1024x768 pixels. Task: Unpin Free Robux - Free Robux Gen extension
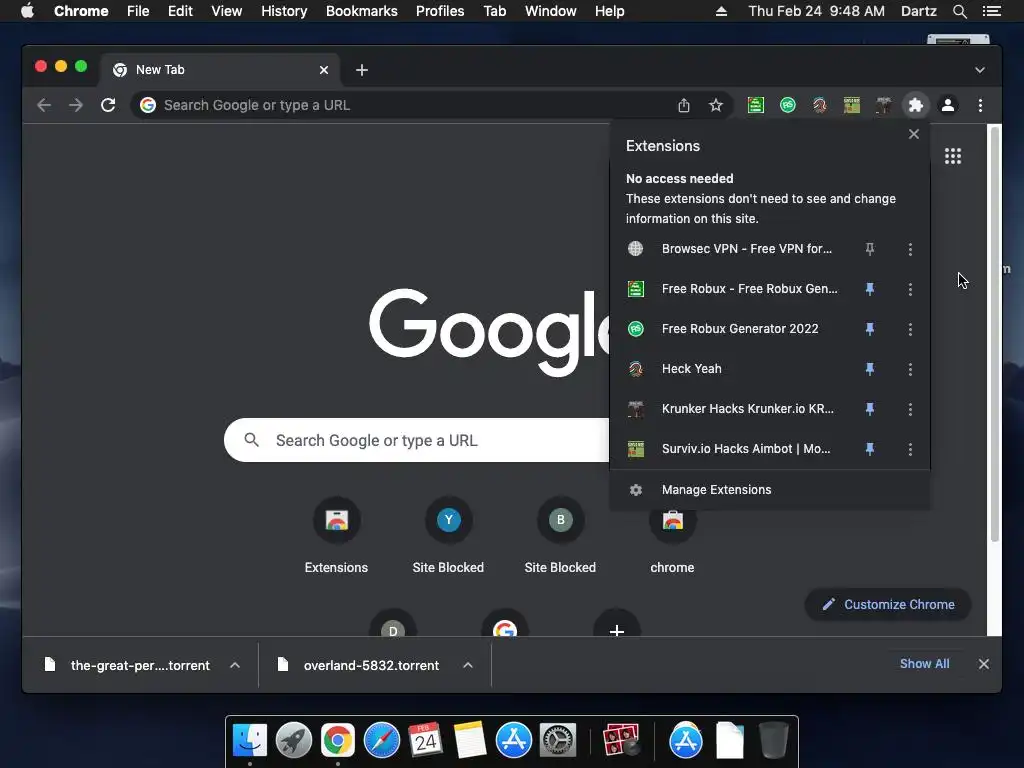point(869,289)
